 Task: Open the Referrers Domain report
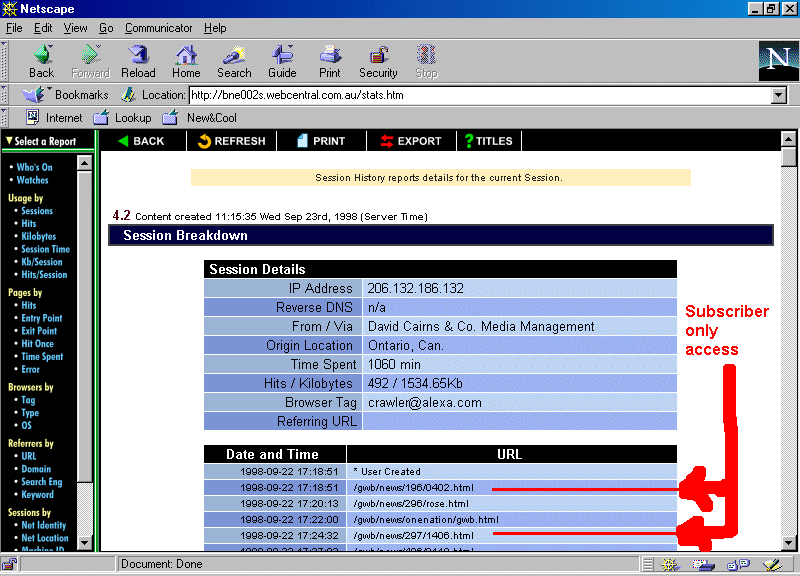(36, 468)
